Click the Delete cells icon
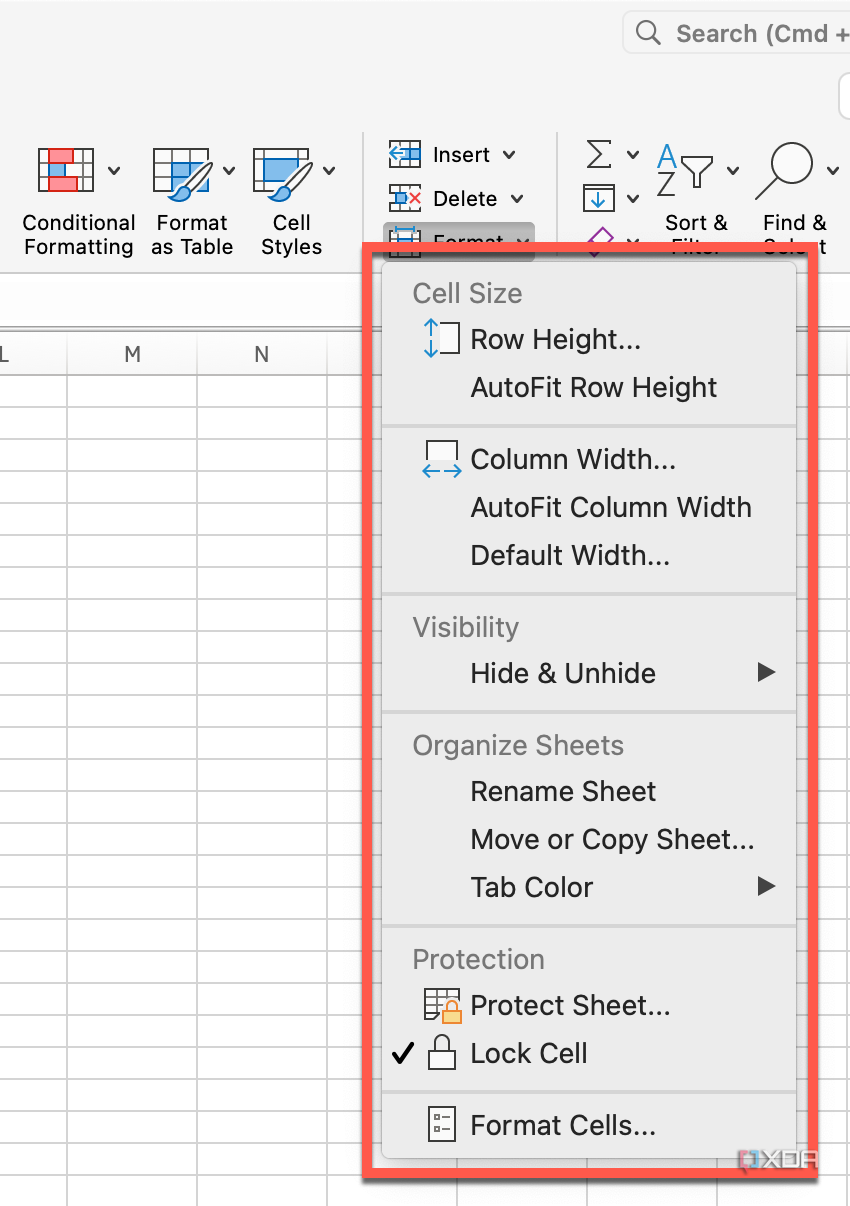Screen dimensions: 850x1206 404,198
